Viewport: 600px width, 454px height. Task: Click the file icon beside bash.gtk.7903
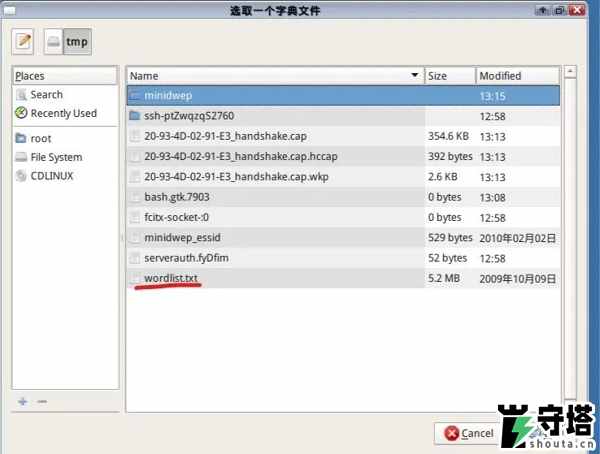pos(135,197)
